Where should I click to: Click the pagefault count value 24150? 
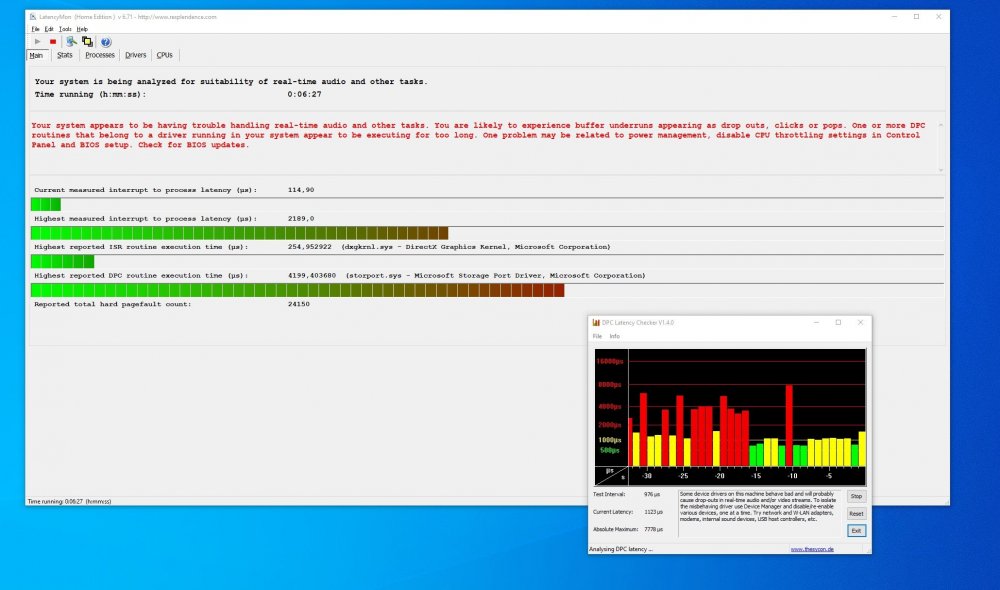(298, 304)
